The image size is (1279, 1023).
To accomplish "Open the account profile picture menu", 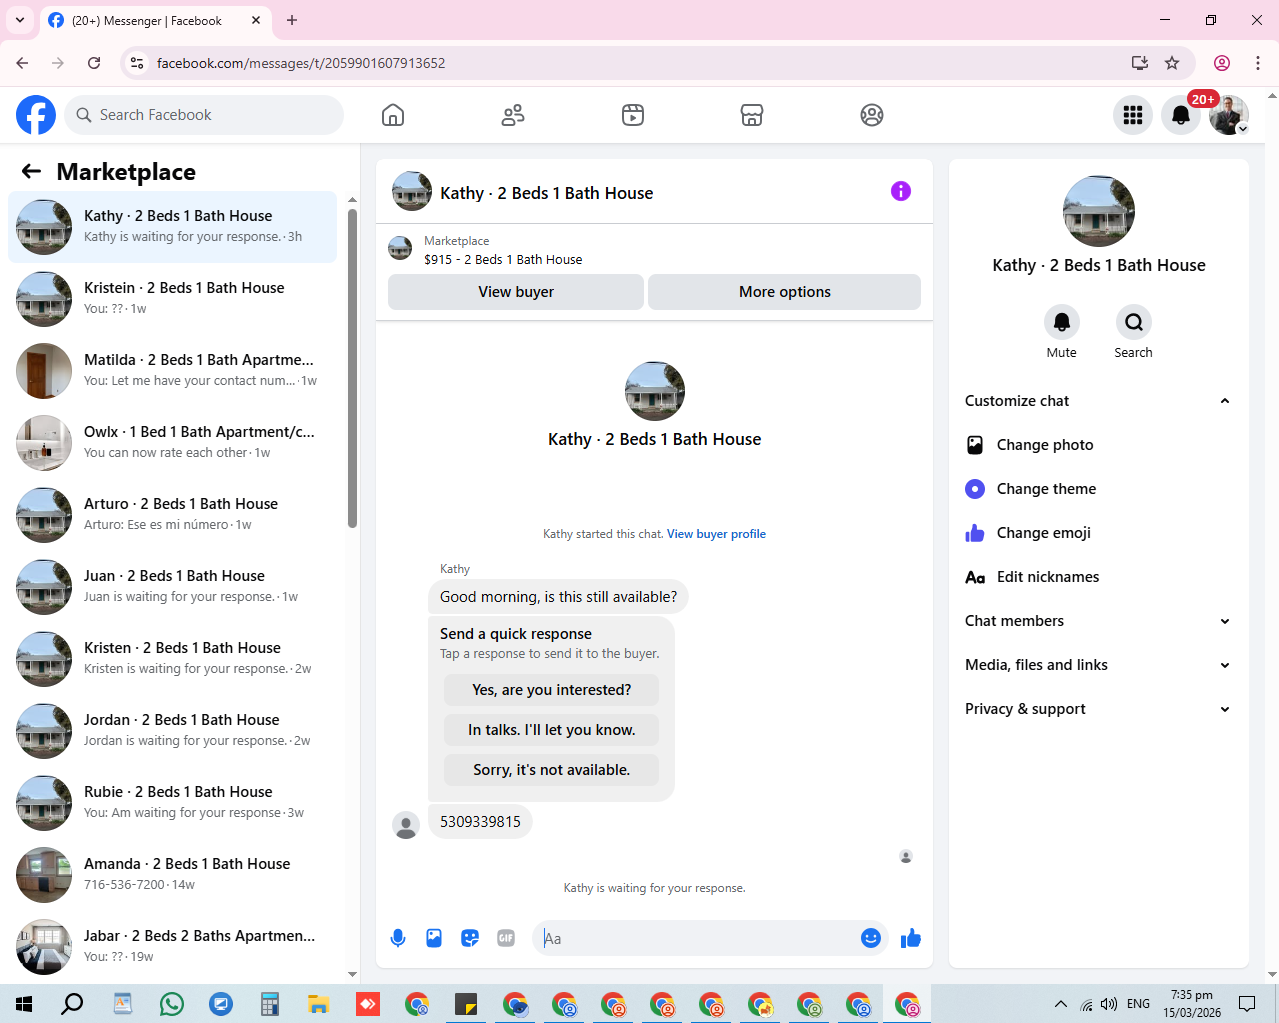I will [1228, 115].
